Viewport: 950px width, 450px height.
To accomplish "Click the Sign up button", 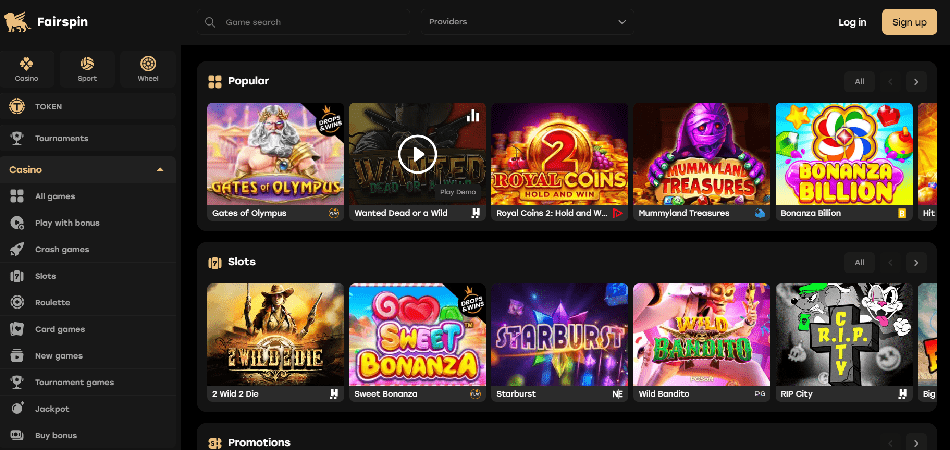I will pyautogui.click(x=909, y=22).
